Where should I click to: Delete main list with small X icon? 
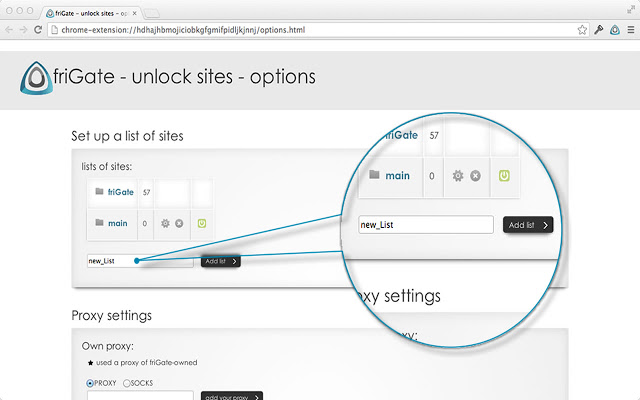click(179, 223)
